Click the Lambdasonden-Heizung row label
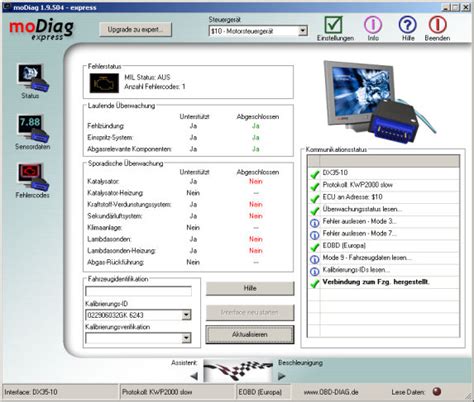The image size is (474, 402). pyautogui.click(x=121, y=251)
